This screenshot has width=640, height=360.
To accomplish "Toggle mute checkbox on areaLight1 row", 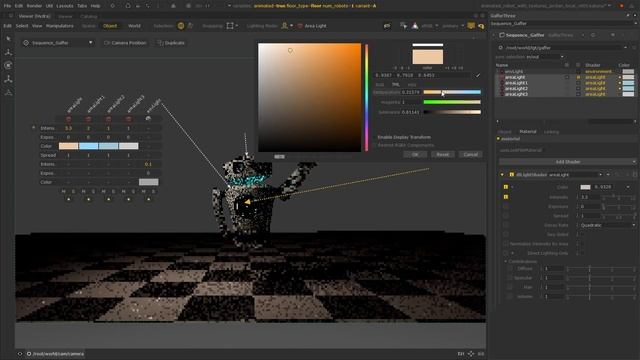I will pyautogui.click(x=578, y=83).
